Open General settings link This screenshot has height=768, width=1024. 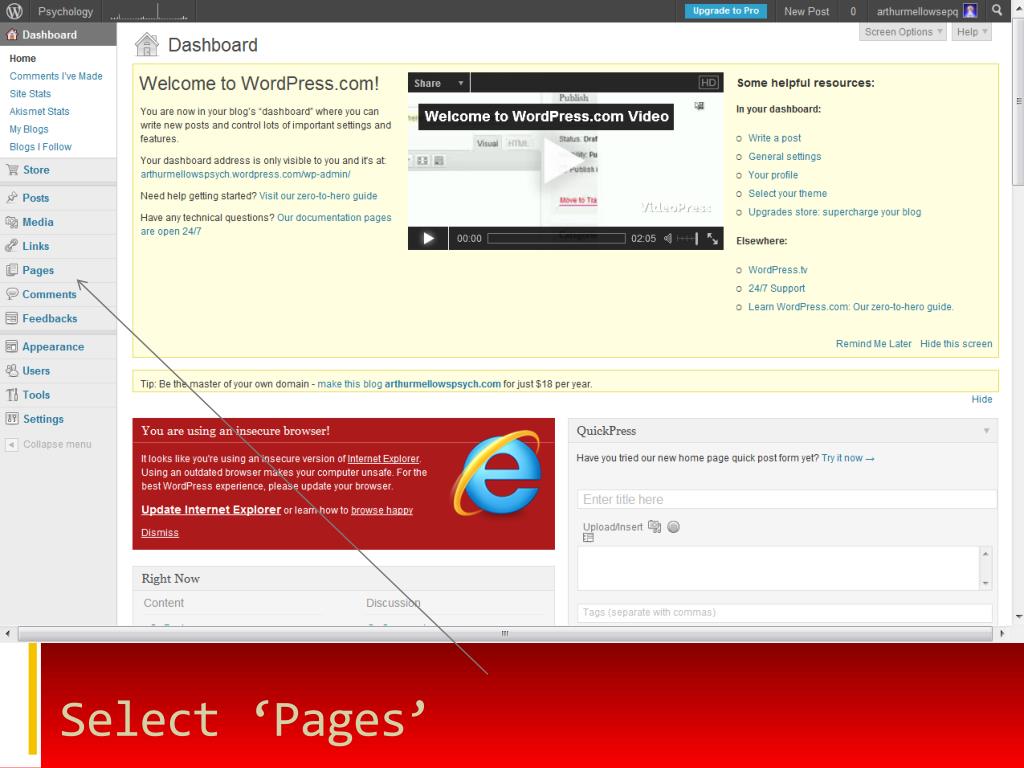pyautogui.click(x=784, y=157)
